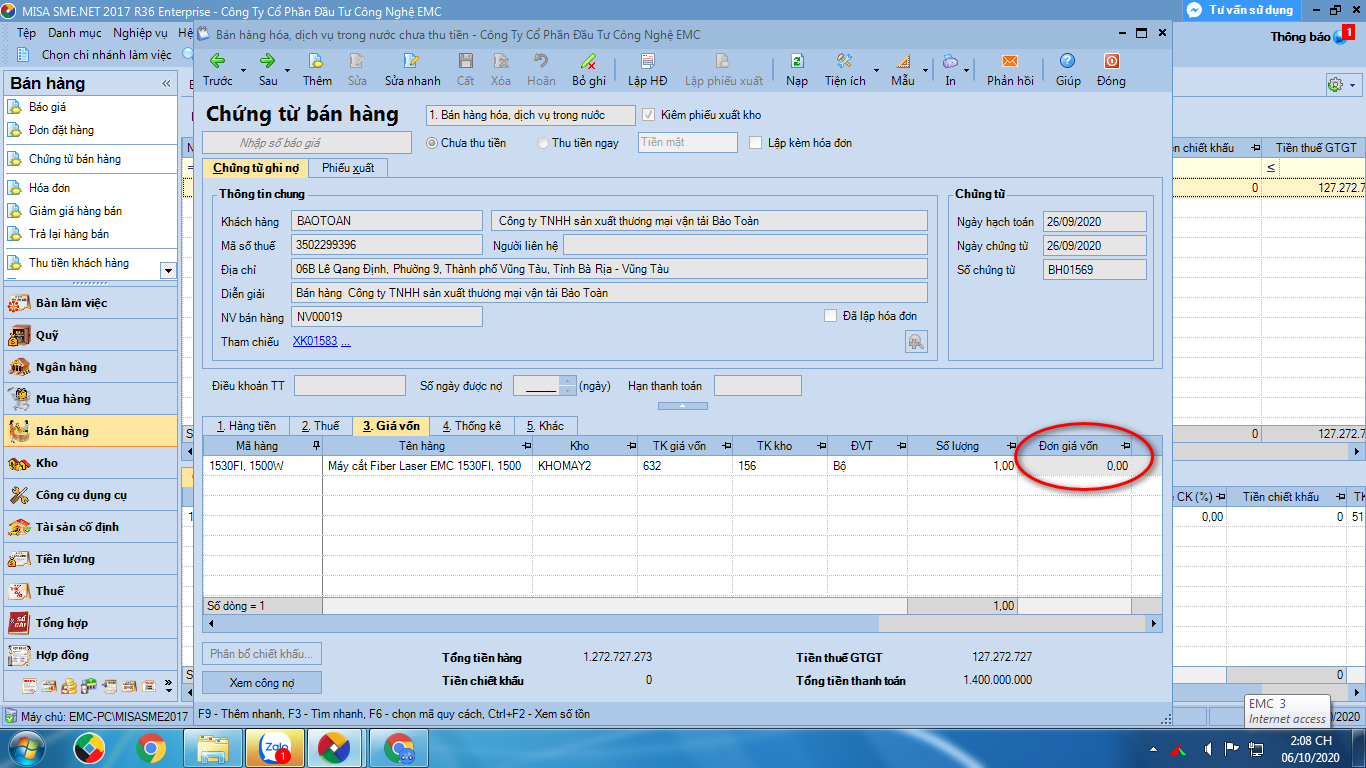Screen dimensions: 1366x768
Task: Click the Xem công nợ button
Action: pos(262,683)
